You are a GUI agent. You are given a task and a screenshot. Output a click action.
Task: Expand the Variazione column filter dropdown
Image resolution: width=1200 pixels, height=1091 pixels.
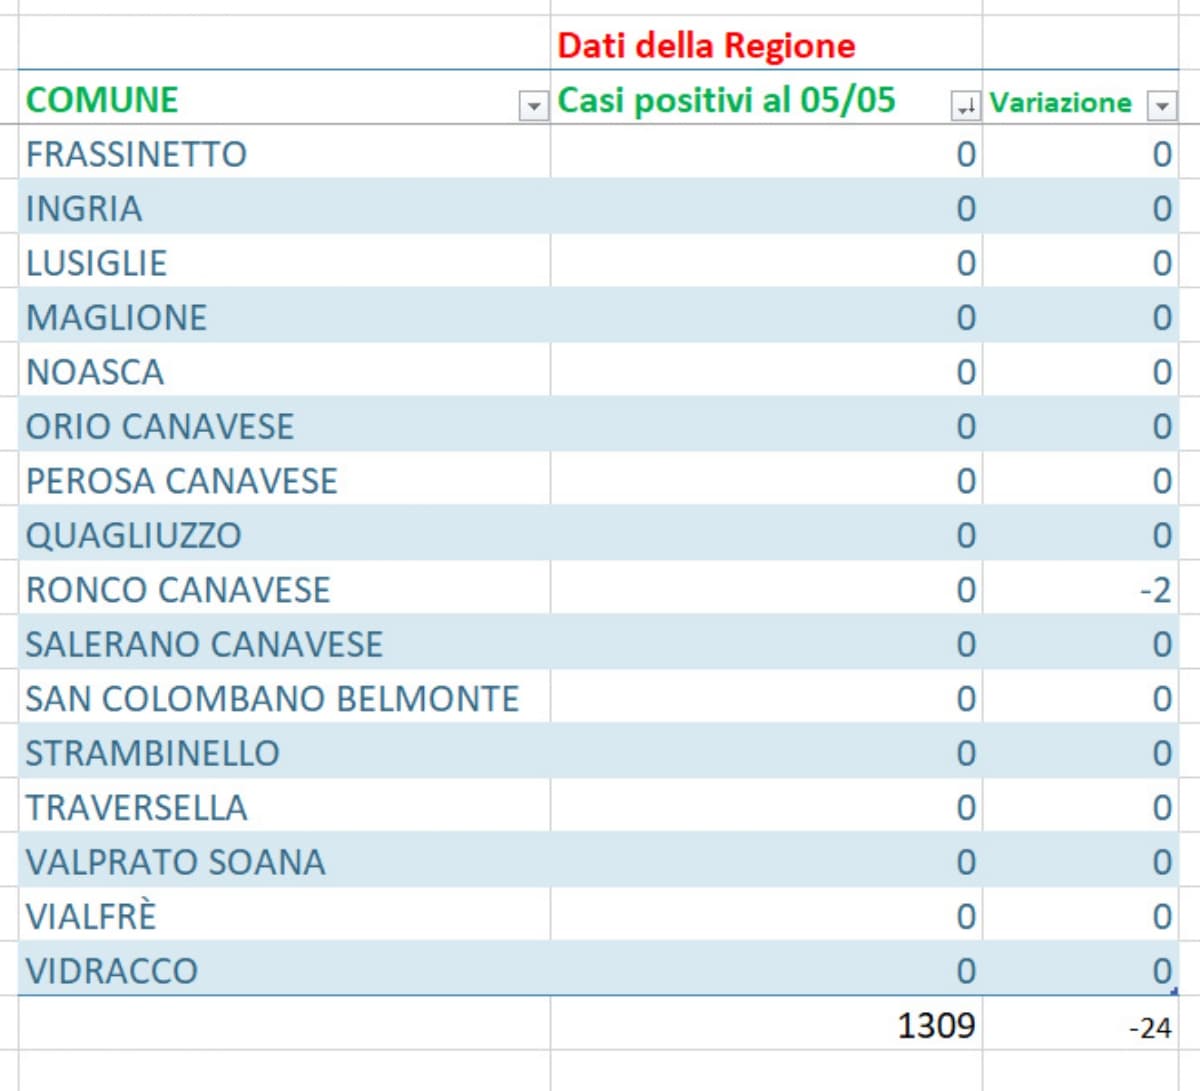[1161, 105]
